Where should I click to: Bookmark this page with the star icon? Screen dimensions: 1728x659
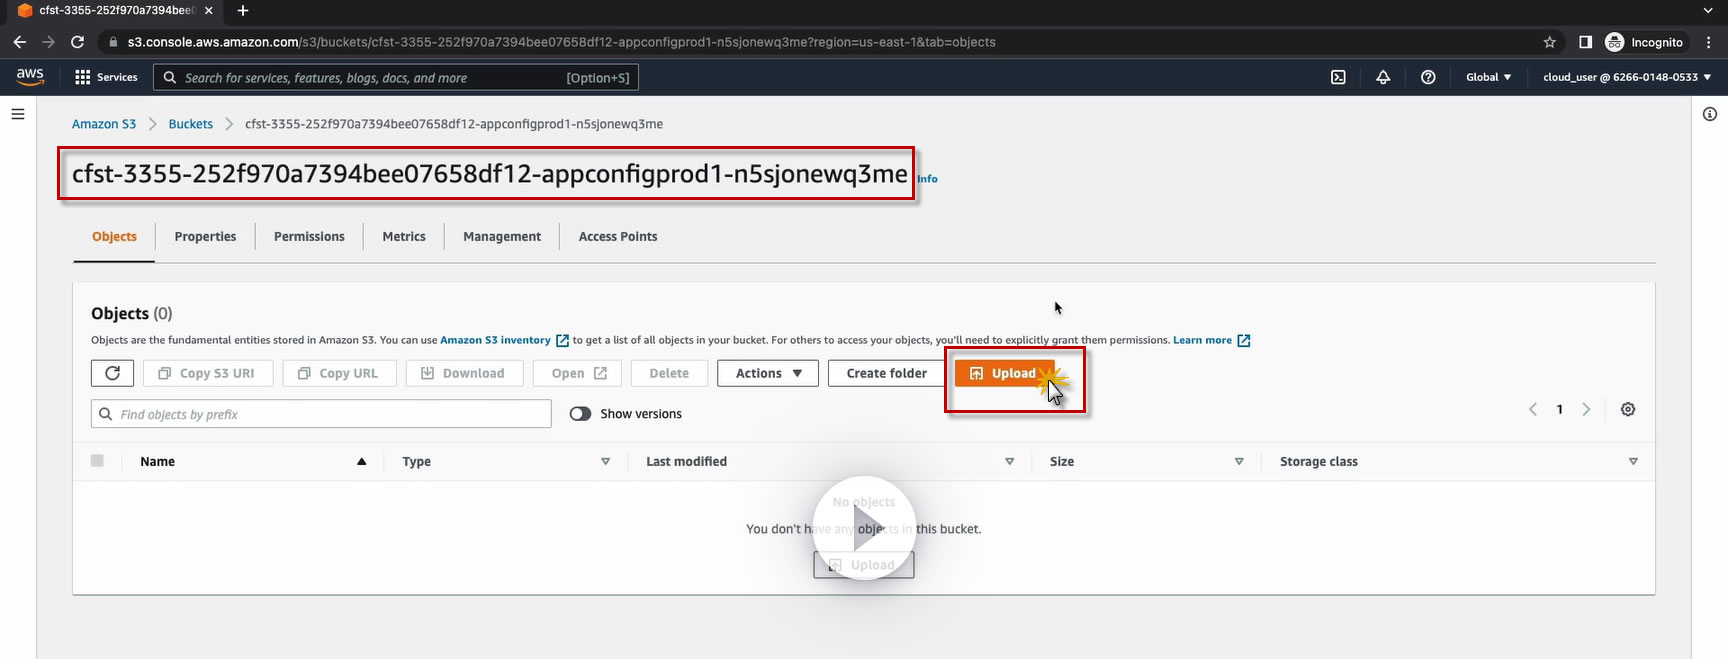click(x=1550, y=42)
